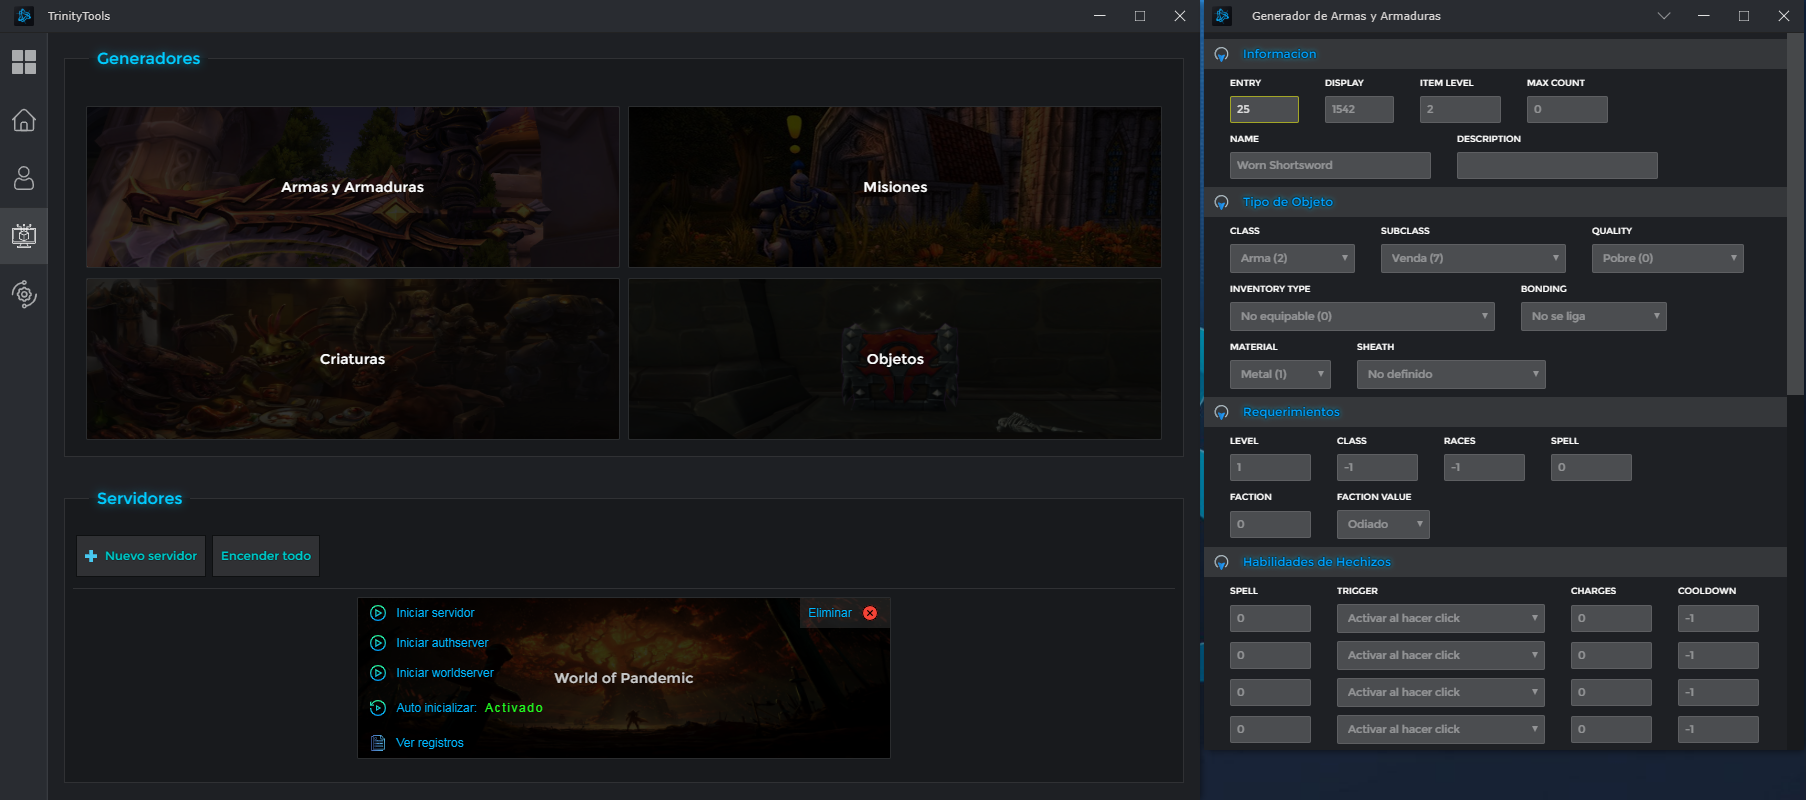Click the Habilidades de Hechizos section icon
The width and height of the screenshot is (1806, 800).
point(1221,562)
